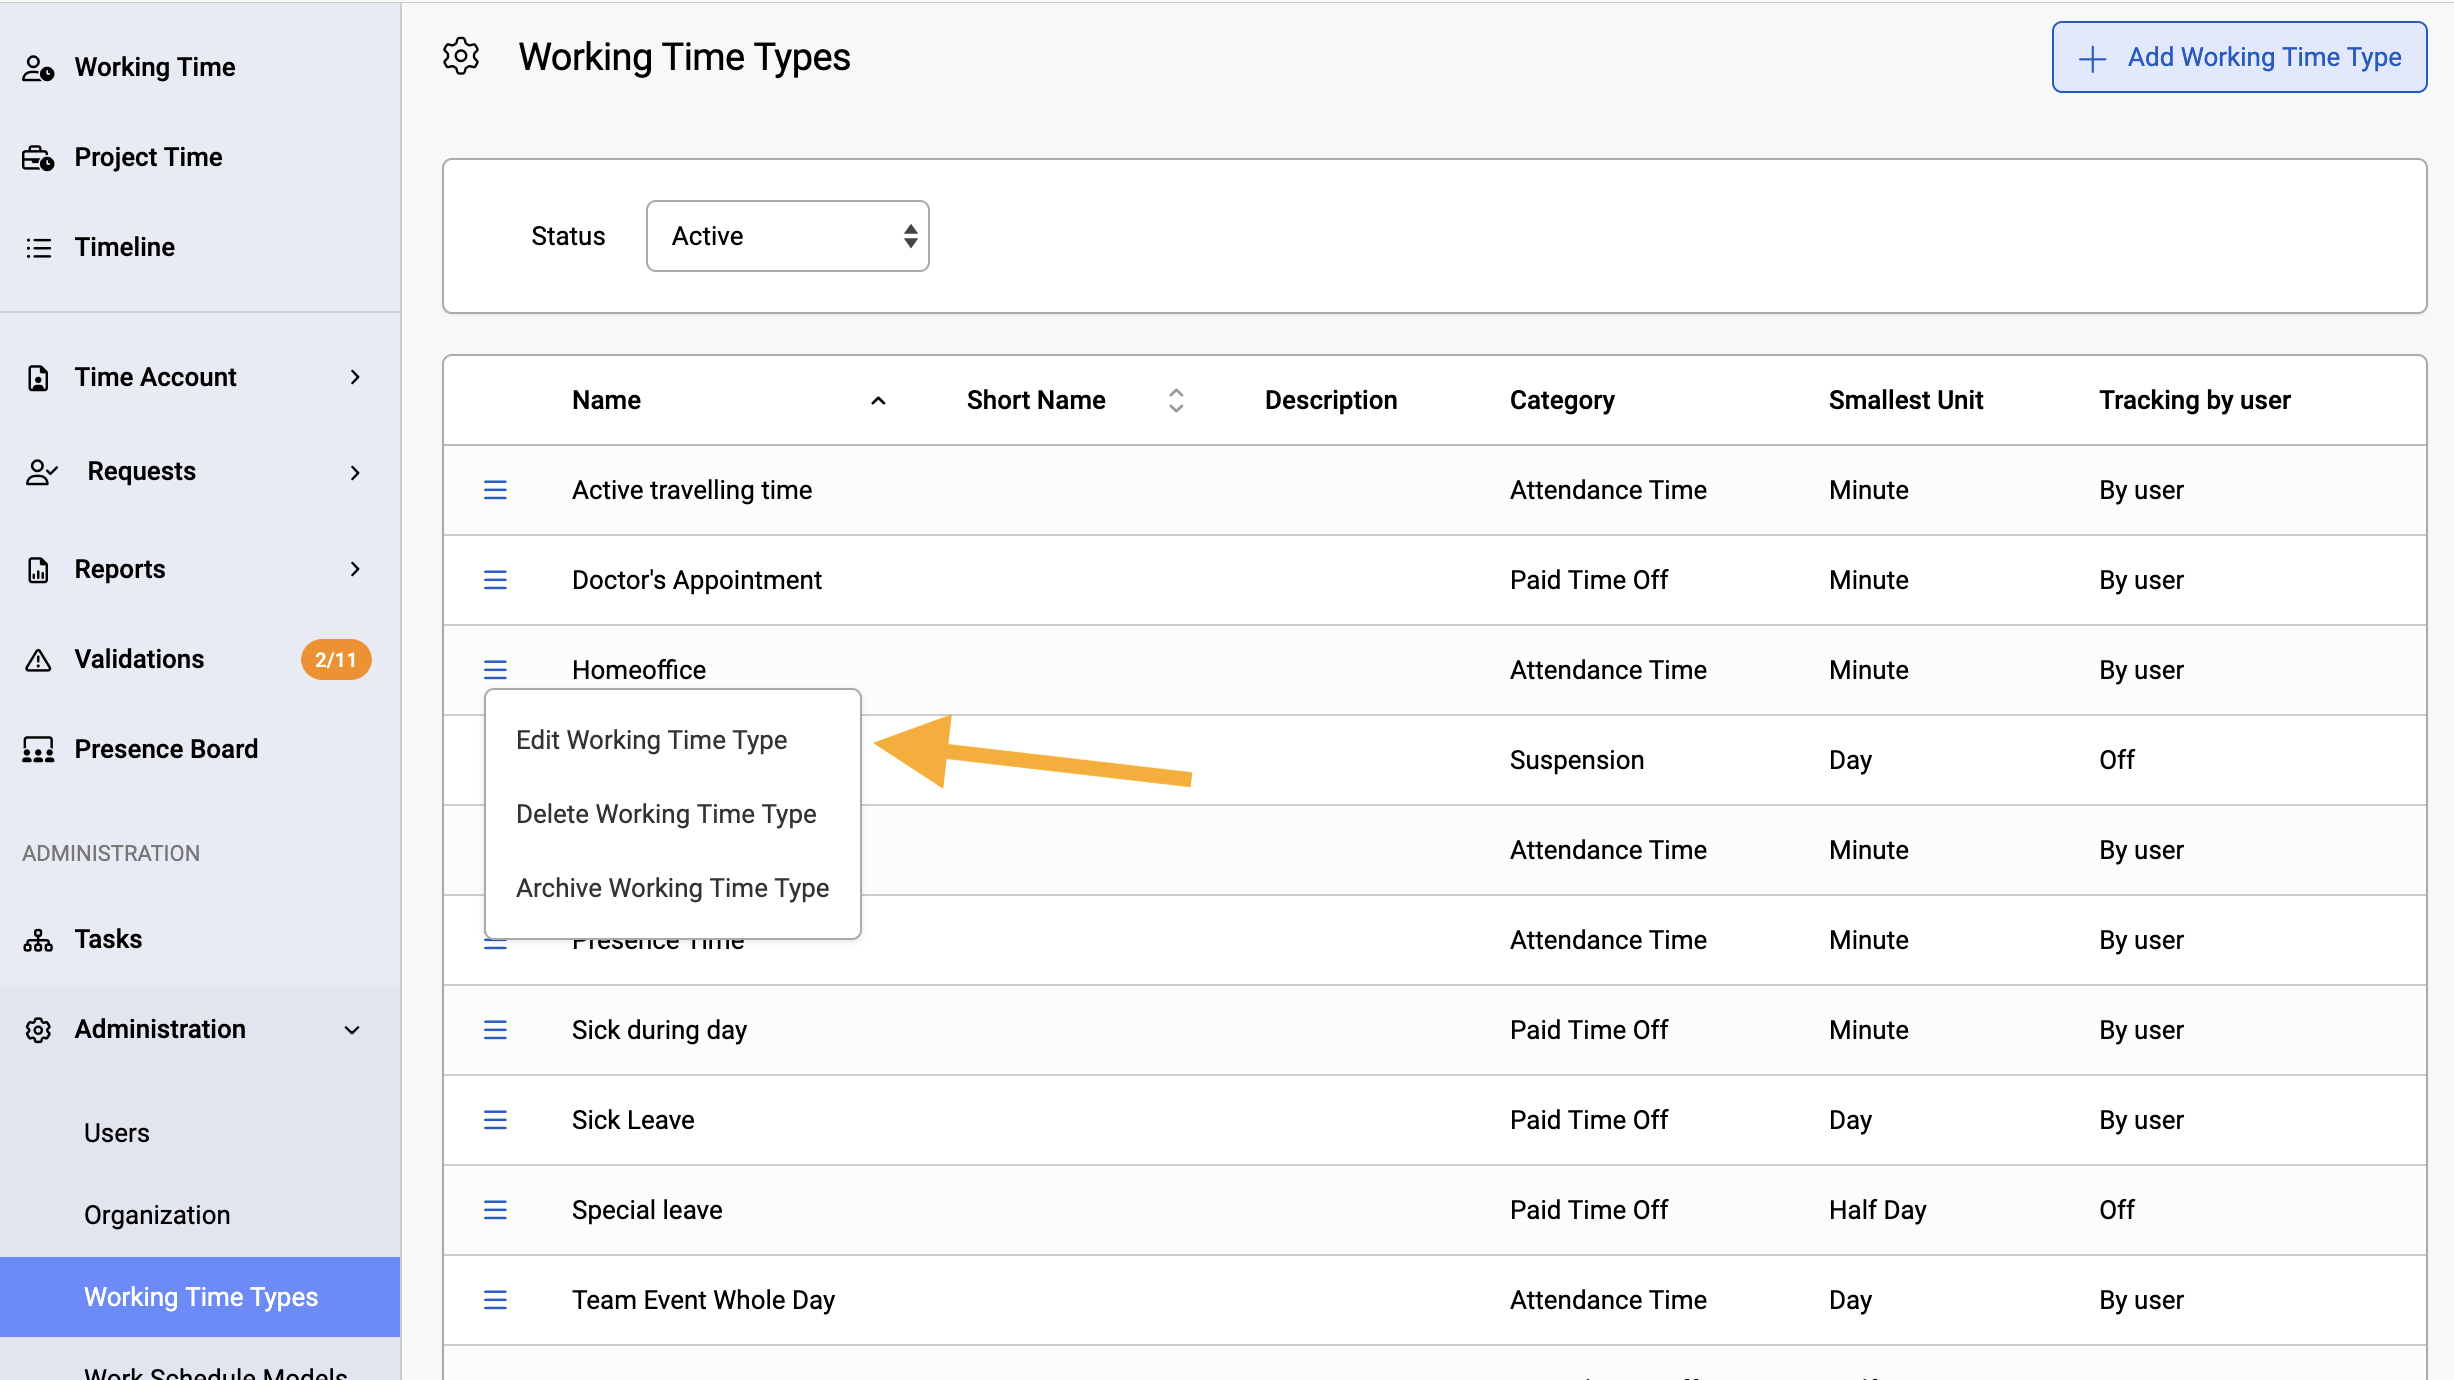Click the Reports file icon
Screen dimensions: 2454x1380
[x=38, y=570]
